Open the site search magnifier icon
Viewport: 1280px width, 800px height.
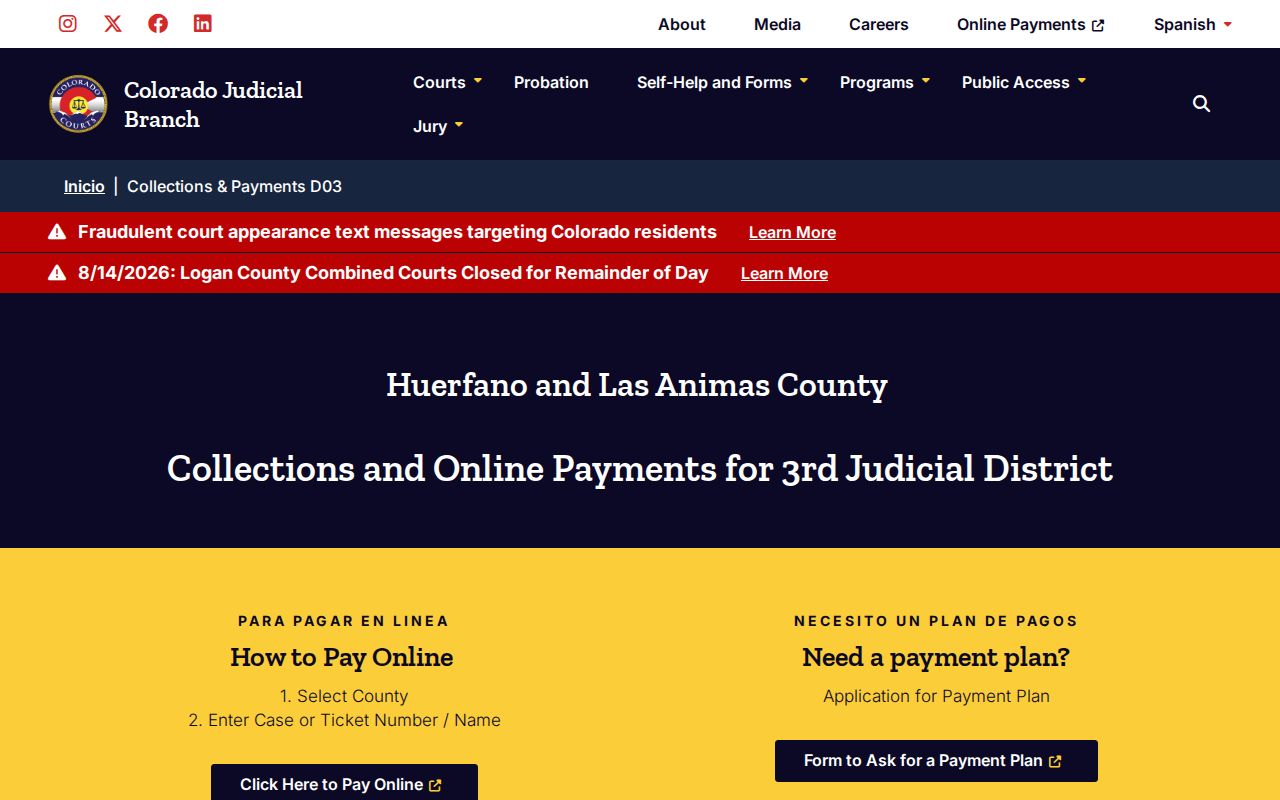pyautogui.click(x=1202, y=104)
